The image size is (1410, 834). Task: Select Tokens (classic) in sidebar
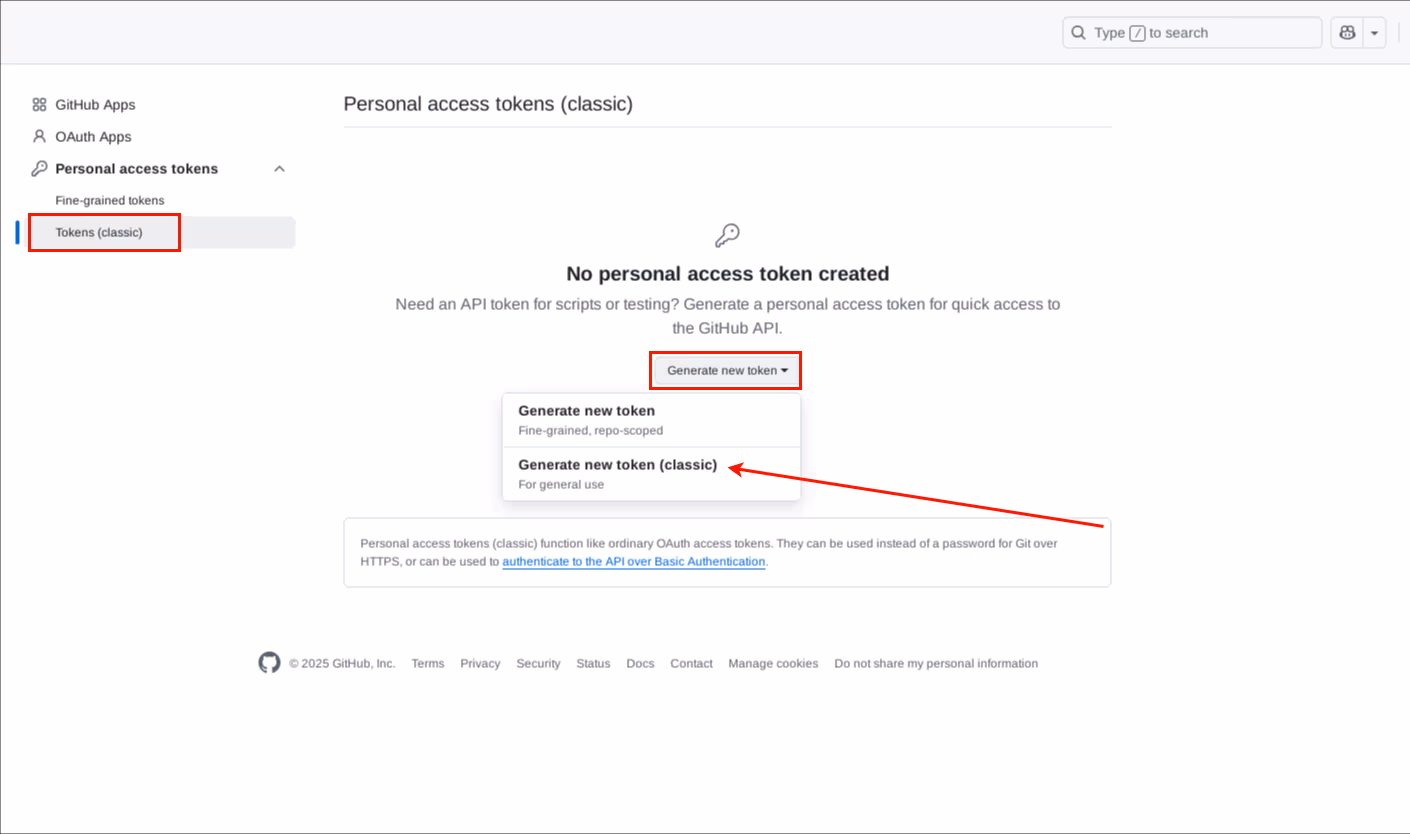tap(99, 233)
